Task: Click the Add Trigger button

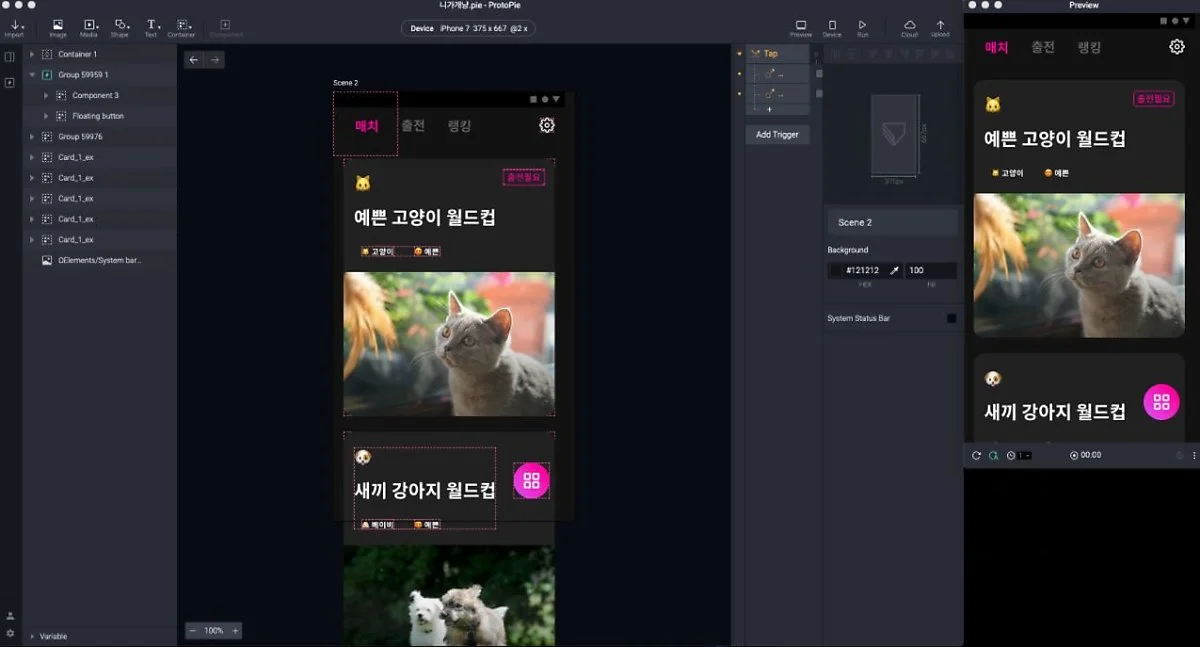Action: (x=777, y=134)
